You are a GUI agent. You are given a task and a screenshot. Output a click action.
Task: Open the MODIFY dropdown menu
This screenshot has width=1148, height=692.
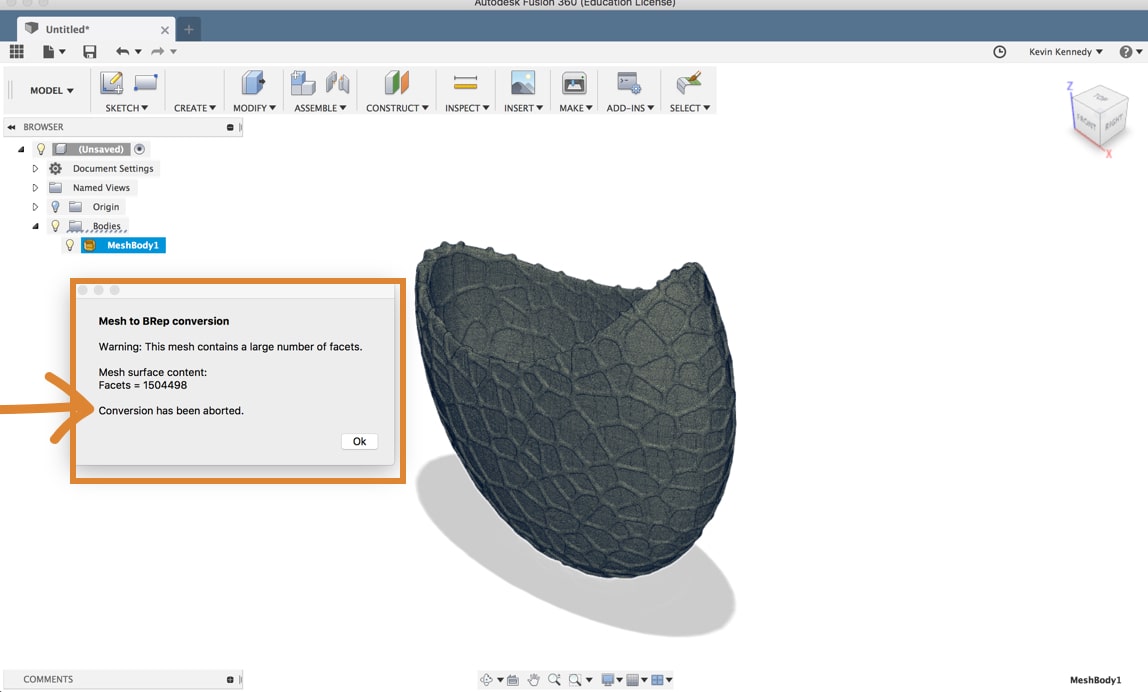click(255, 108)
